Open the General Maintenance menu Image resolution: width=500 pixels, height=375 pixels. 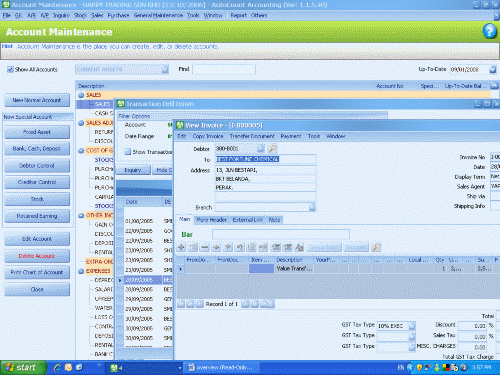(x=158, y=15)
